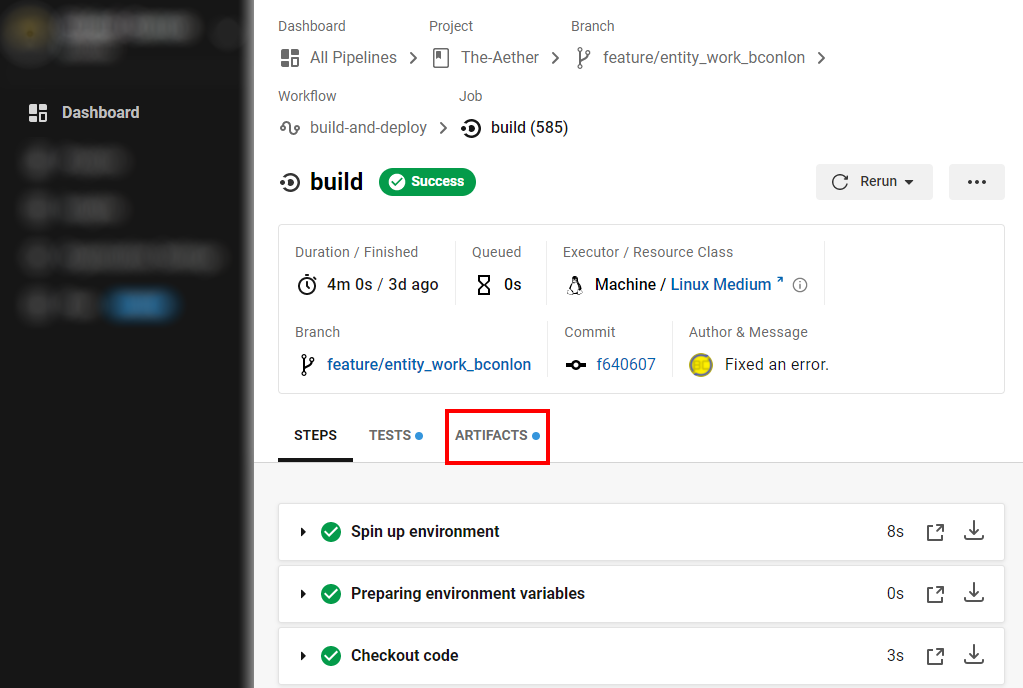1023x688 pixels.
Task: Switch to the STEPS tab
Action: coord(315,436)
